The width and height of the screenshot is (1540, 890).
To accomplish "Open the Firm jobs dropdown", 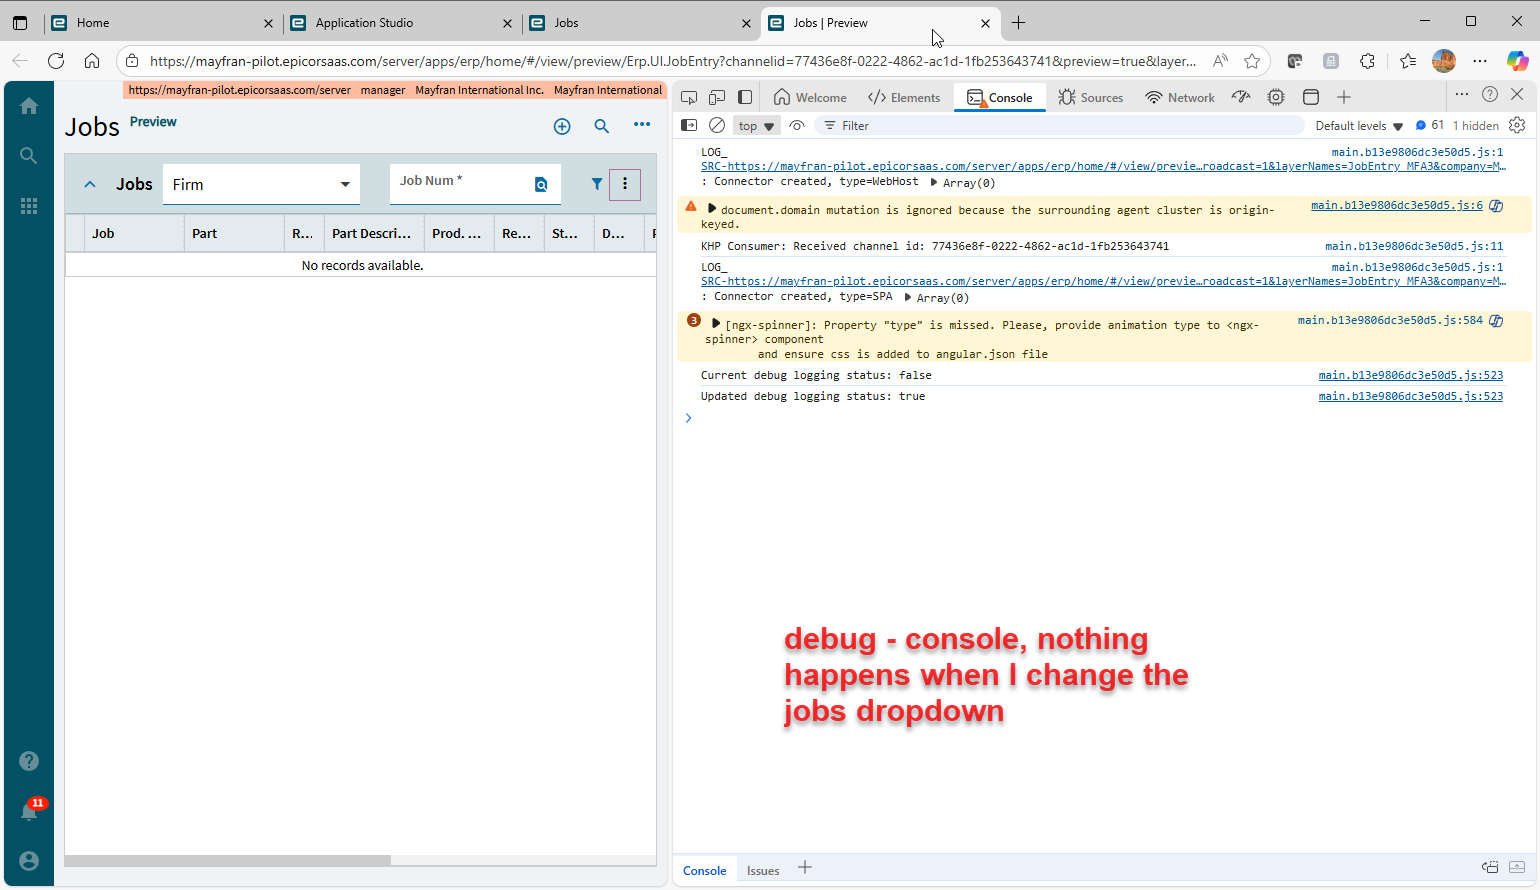I will (x=261, y=184).
